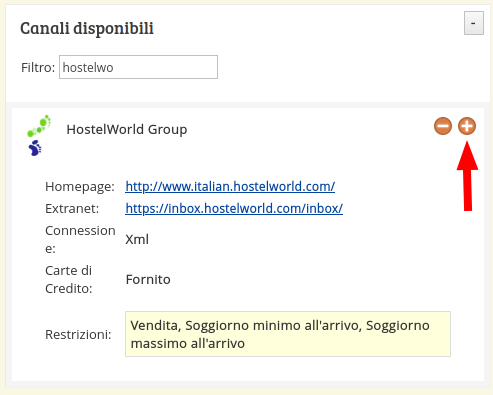Click the HostelWorld footprints logo
The height and width of the screenshot is (395, 493).
39,135
